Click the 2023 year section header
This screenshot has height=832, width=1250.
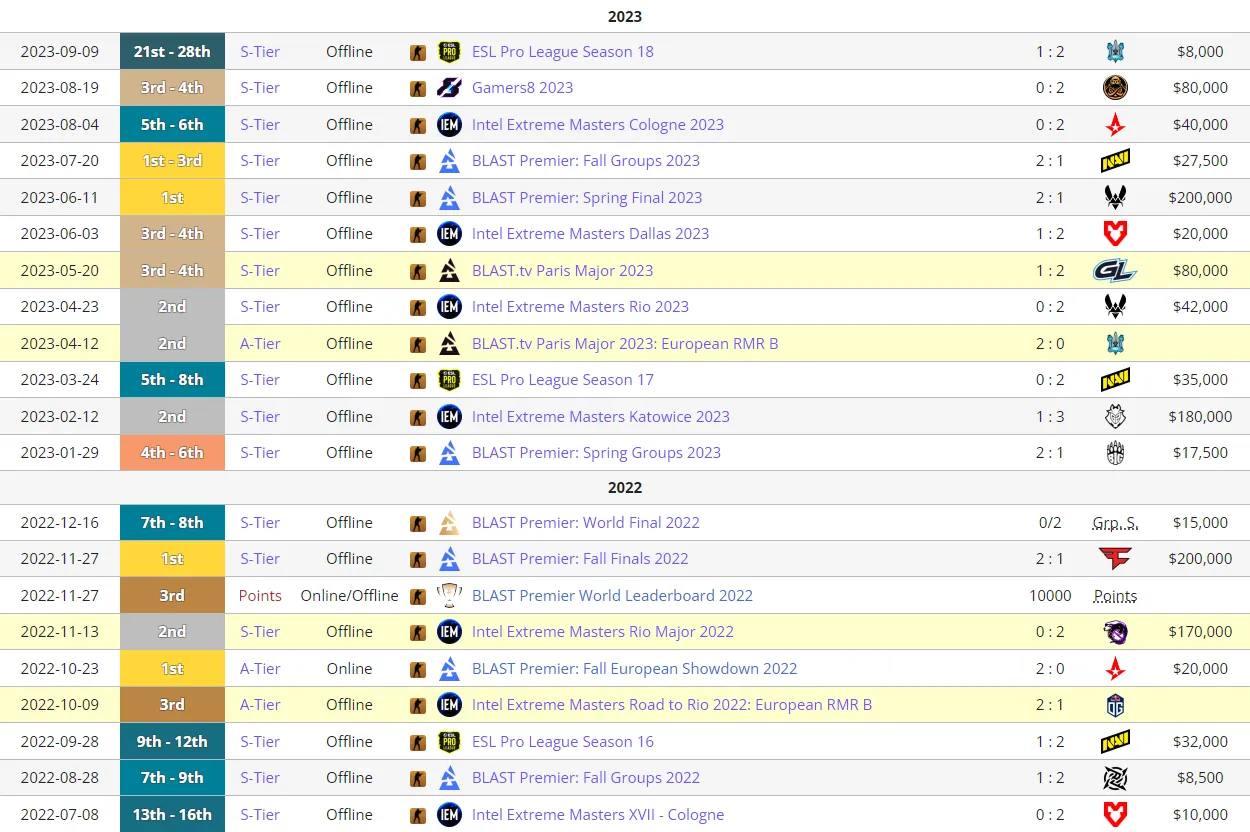pos(625,16)
